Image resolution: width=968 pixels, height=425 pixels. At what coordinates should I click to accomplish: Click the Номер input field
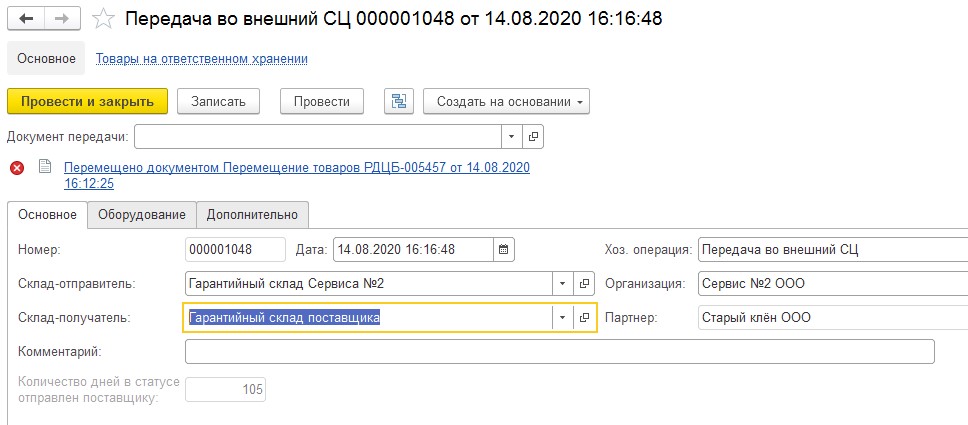click(x=235, y=250)
